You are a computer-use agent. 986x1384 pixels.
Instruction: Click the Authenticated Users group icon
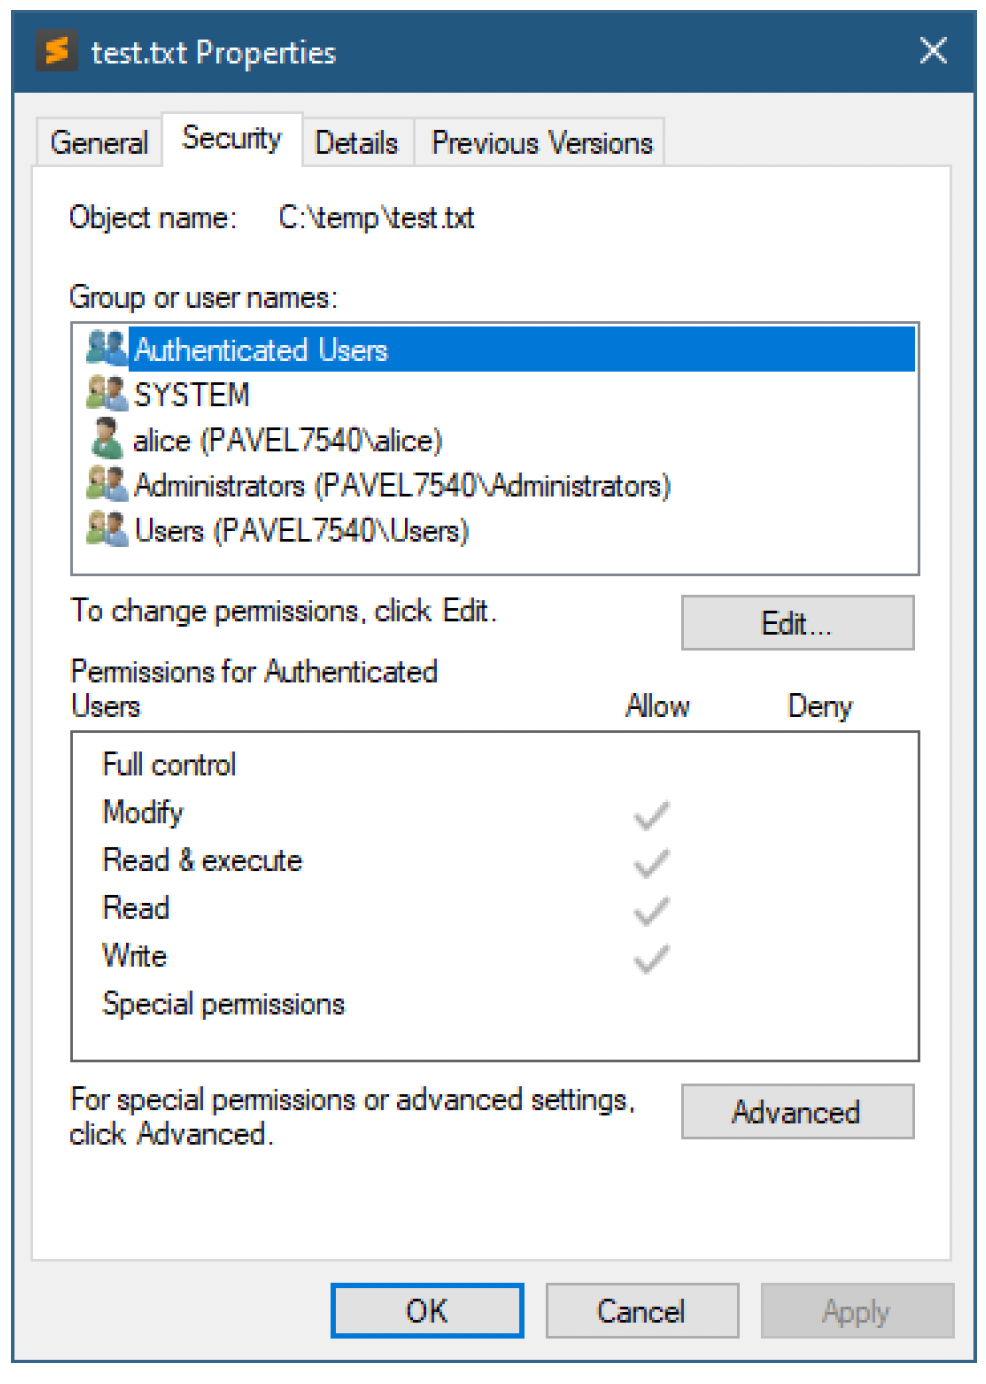coord(106,348)
